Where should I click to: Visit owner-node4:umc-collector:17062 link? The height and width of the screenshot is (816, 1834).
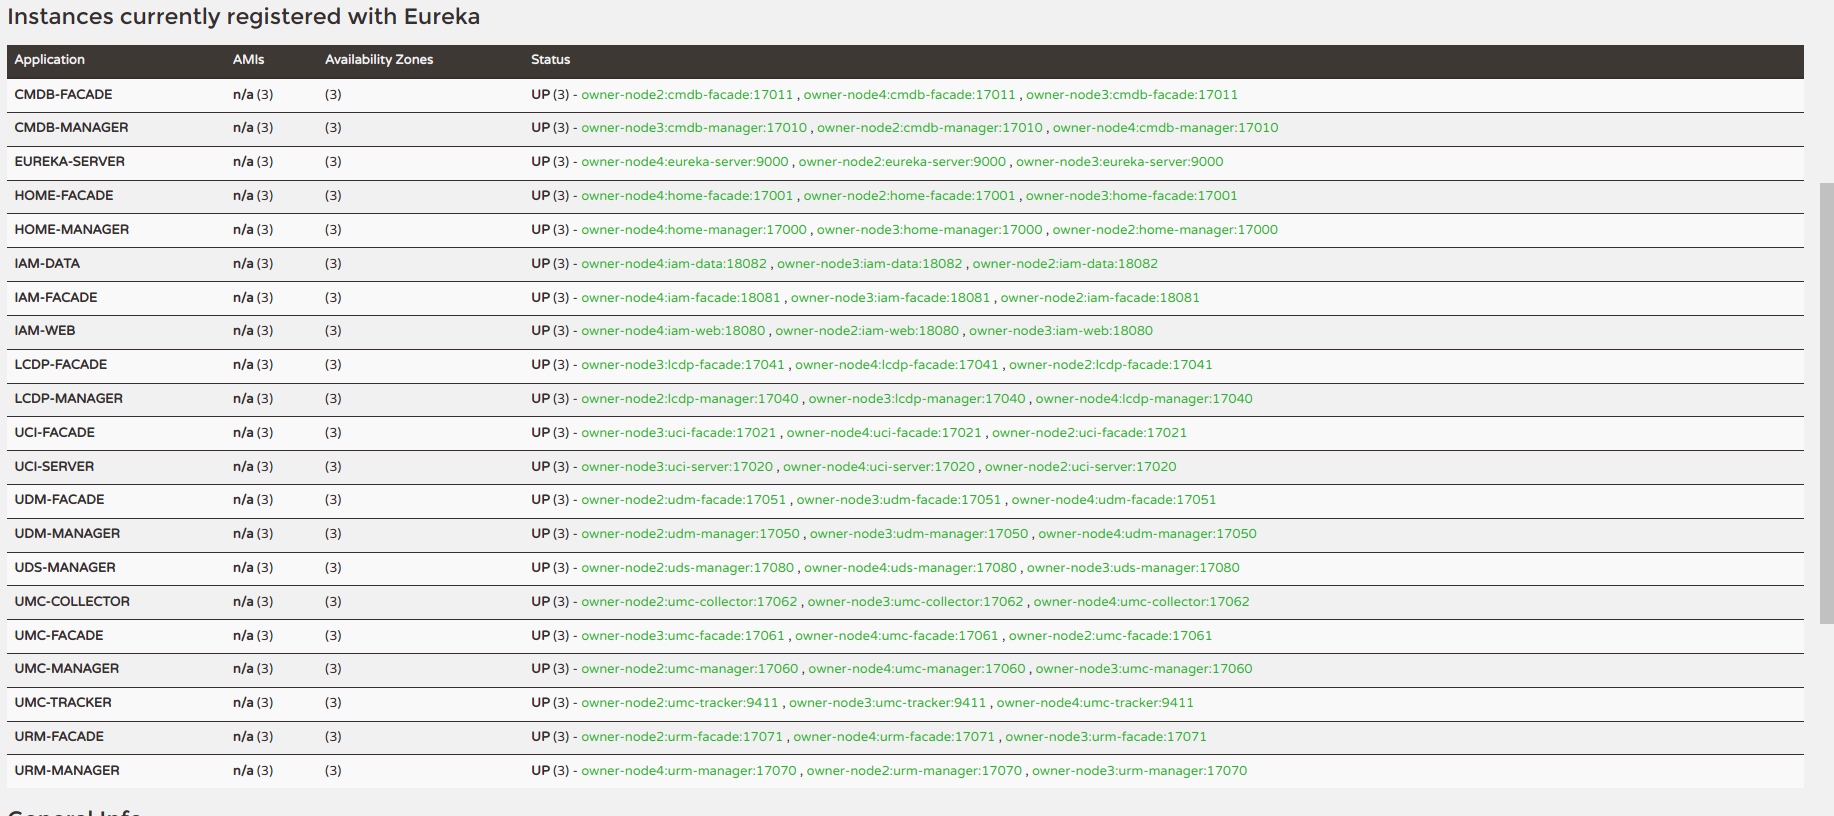[1142, 602]
